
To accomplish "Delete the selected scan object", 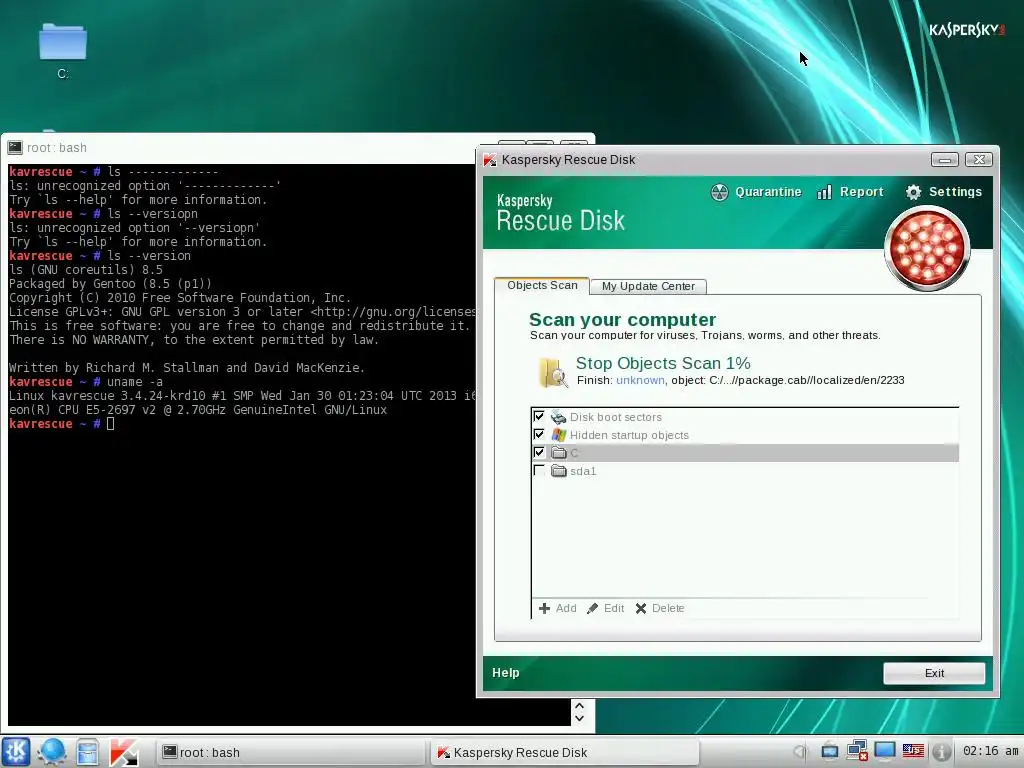I will [660, 608].
